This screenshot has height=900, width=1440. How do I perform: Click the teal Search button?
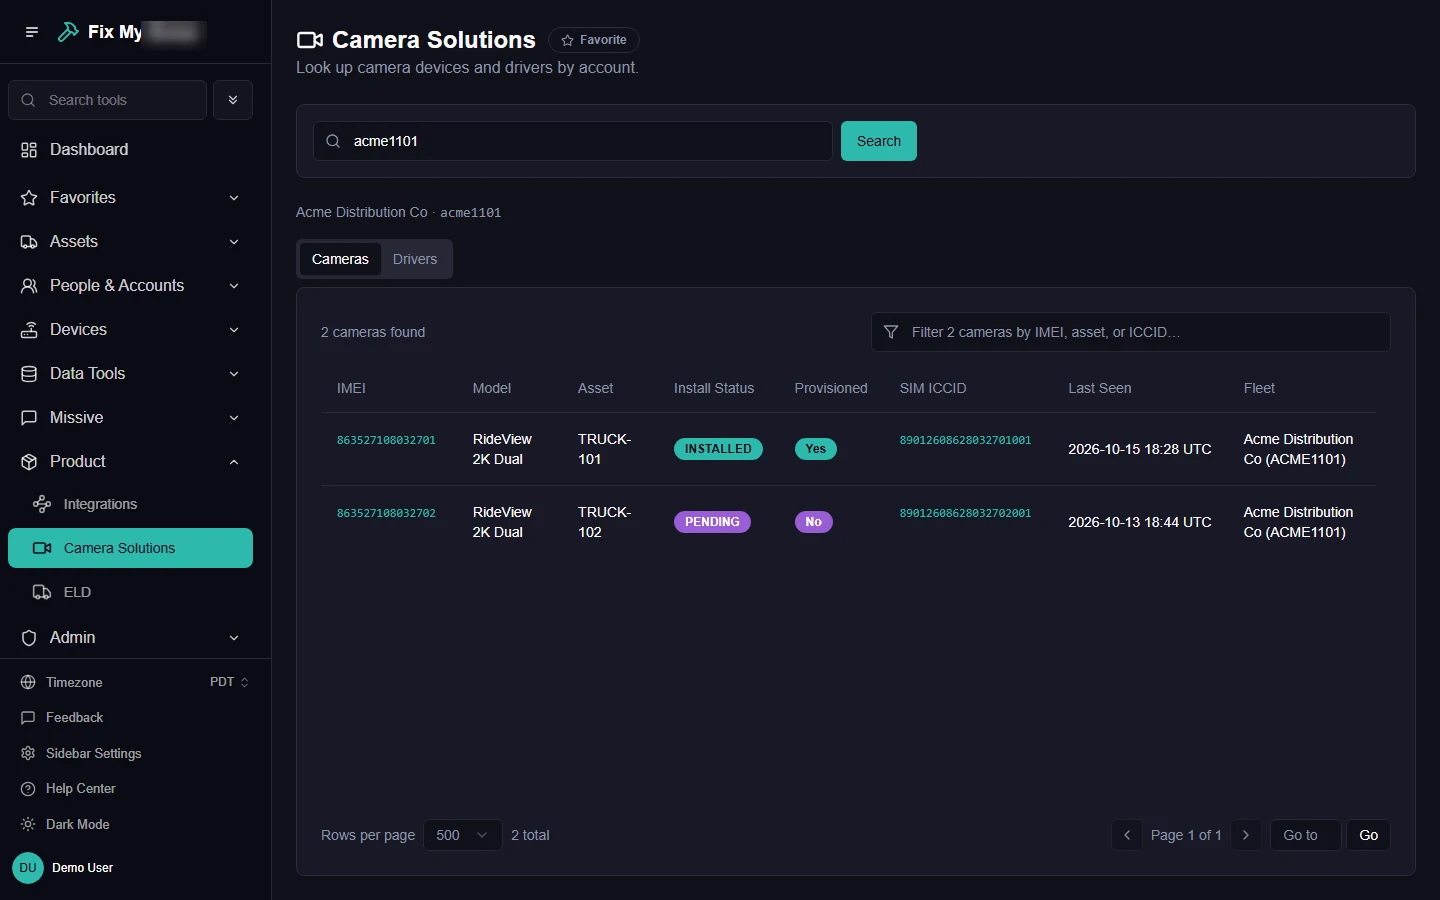click(879, 141)
